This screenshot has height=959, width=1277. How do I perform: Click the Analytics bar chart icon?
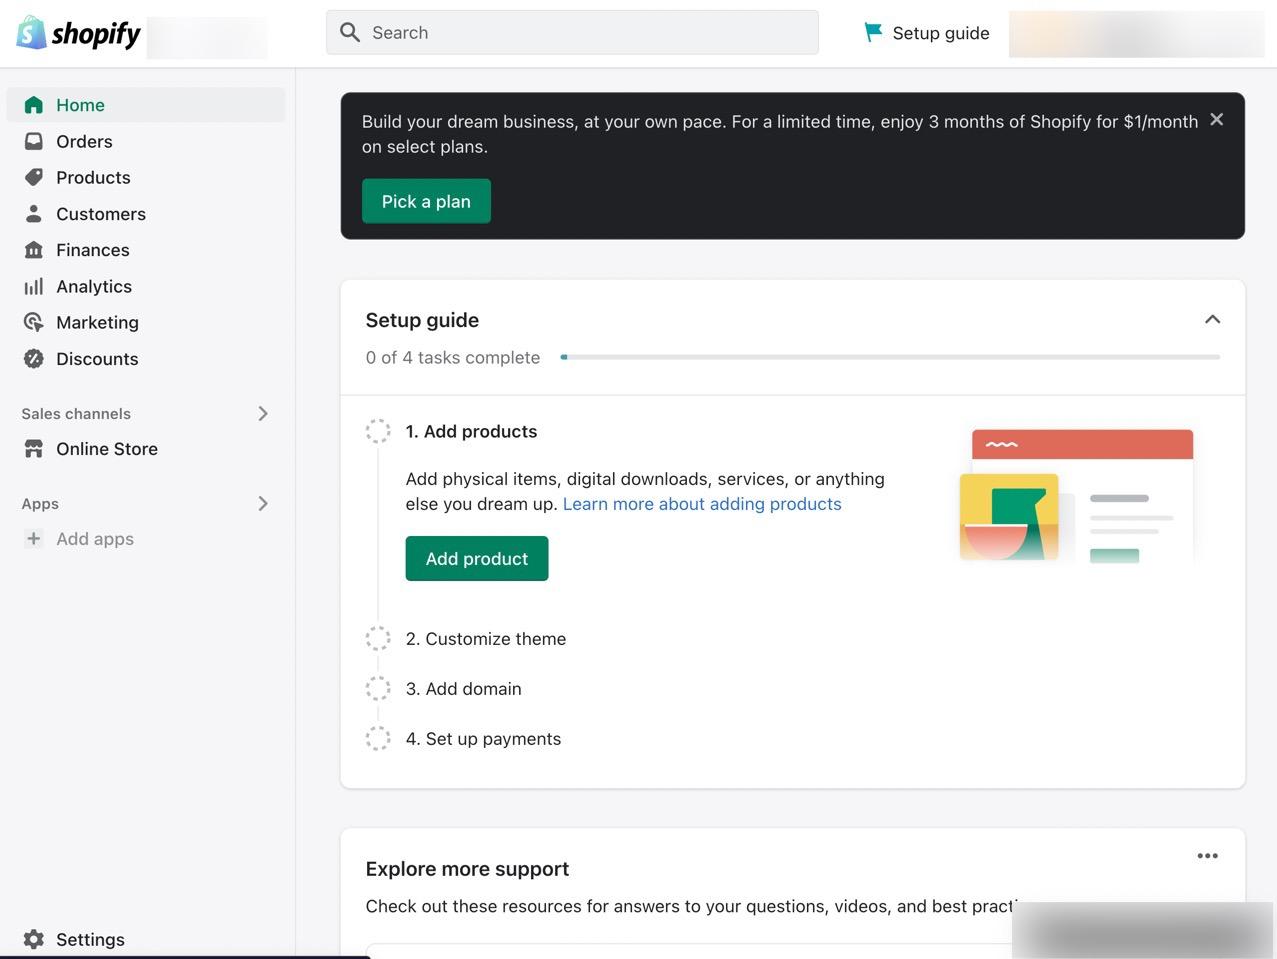pos(34,286)
